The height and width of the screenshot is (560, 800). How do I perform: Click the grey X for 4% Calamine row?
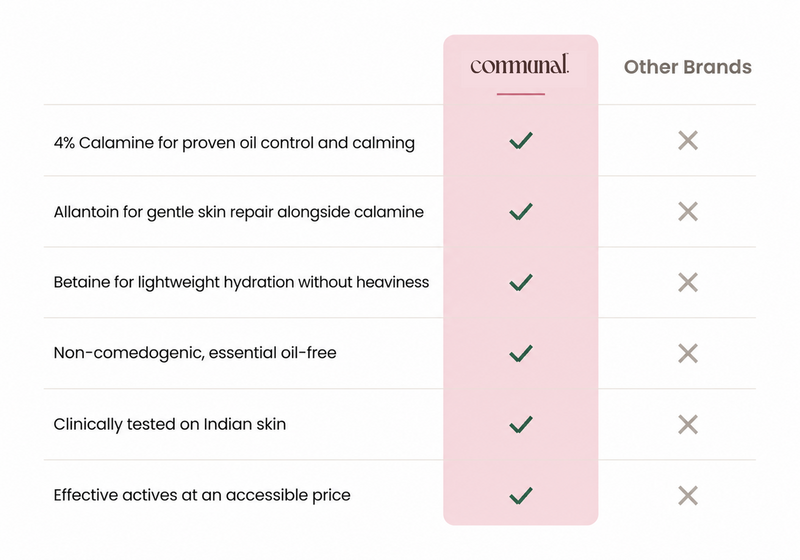(x=688, y=140)
